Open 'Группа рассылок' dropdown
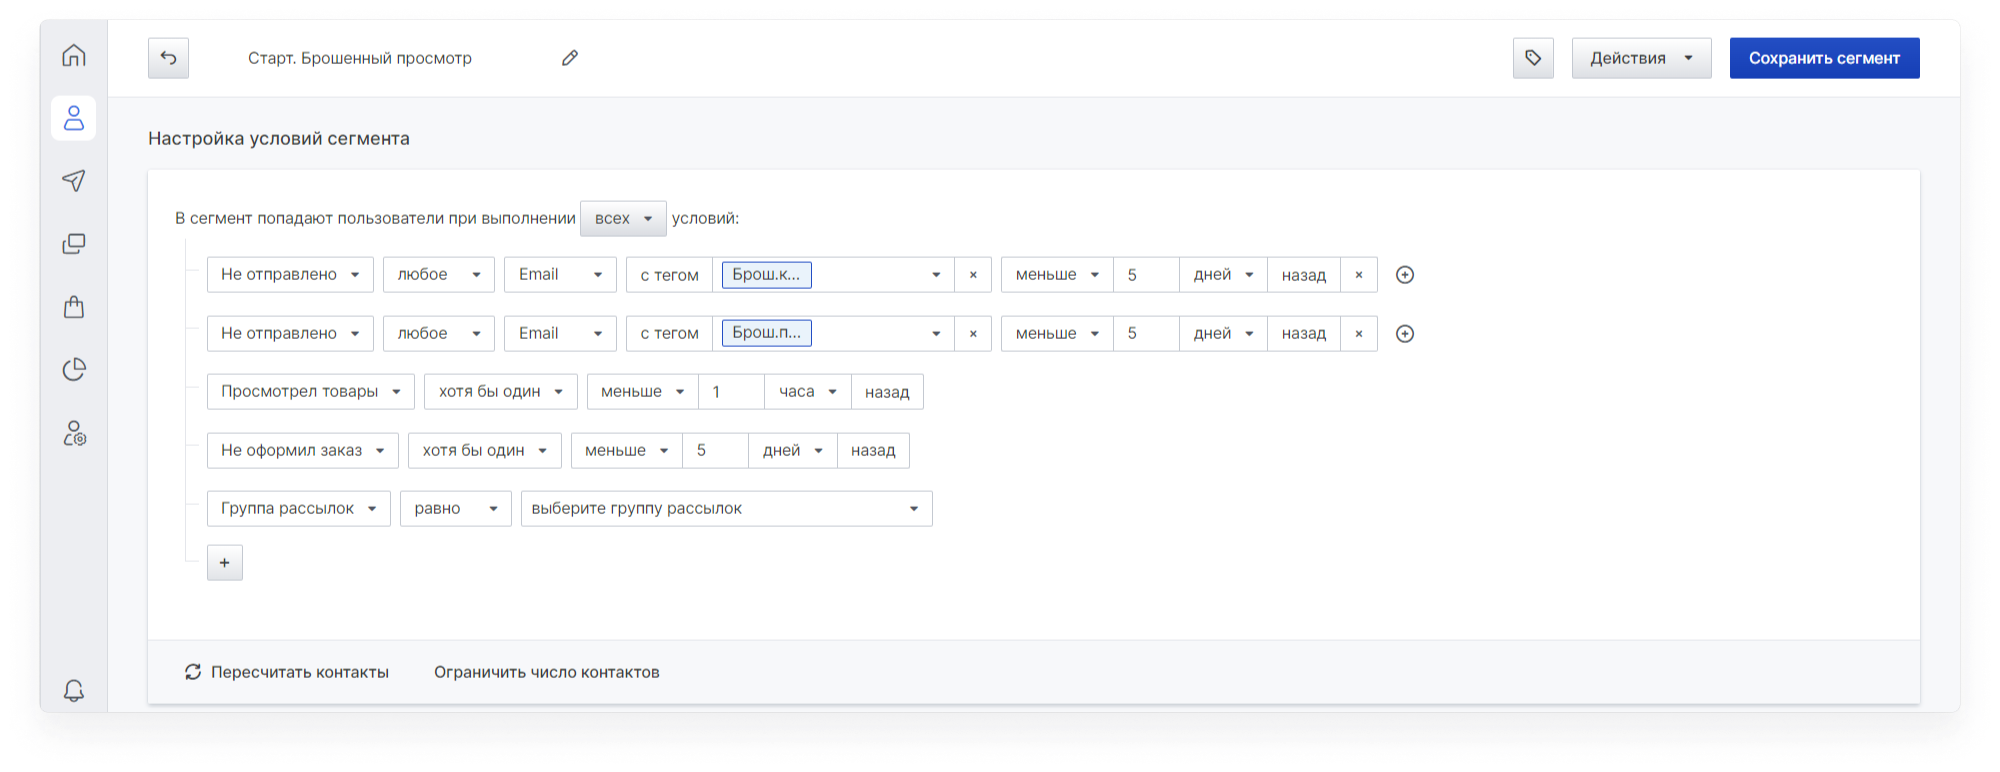Screen dimensions: 2000x772 (299, 509)
